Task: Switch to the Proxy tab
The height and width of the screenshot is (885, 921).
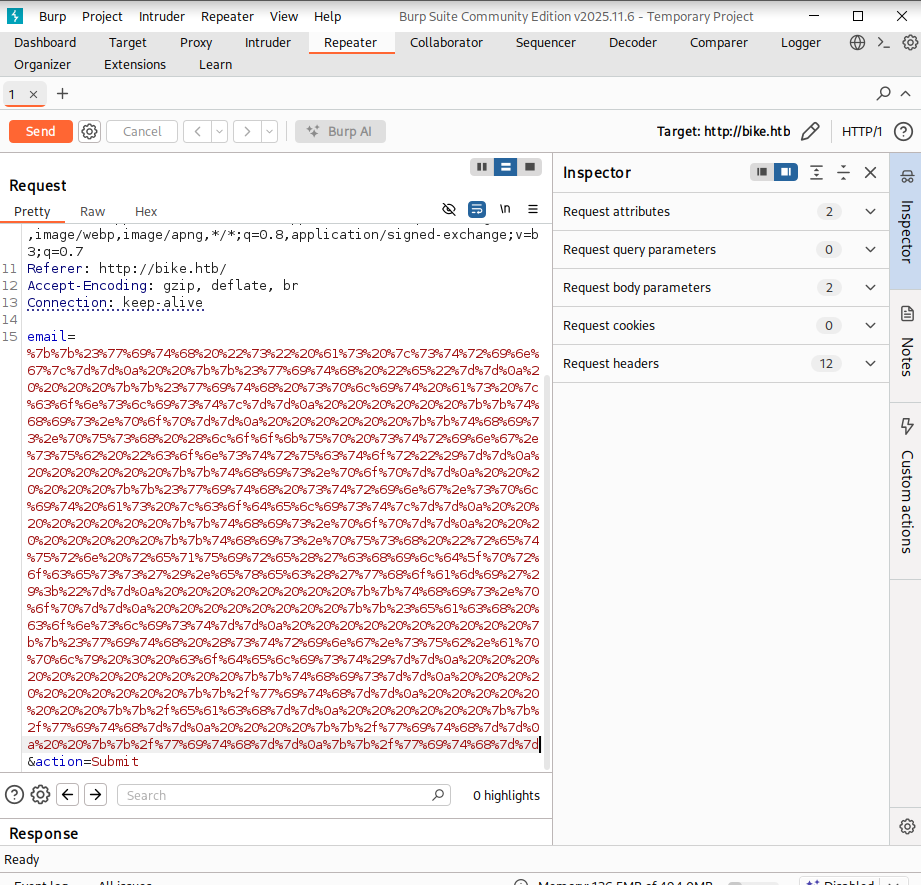Action: (196, 43)
